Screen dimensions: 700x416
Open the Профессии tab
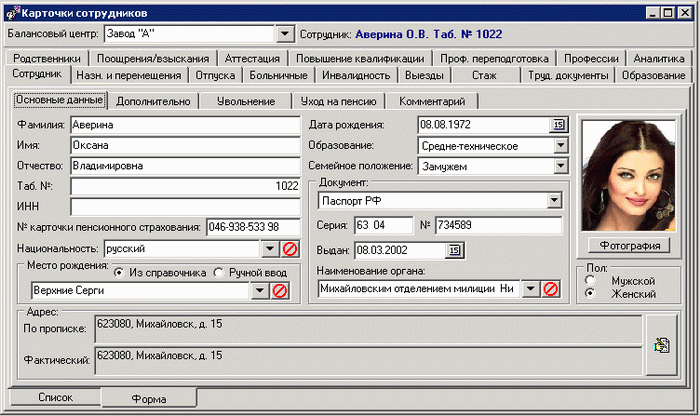[x=591, y=58]
